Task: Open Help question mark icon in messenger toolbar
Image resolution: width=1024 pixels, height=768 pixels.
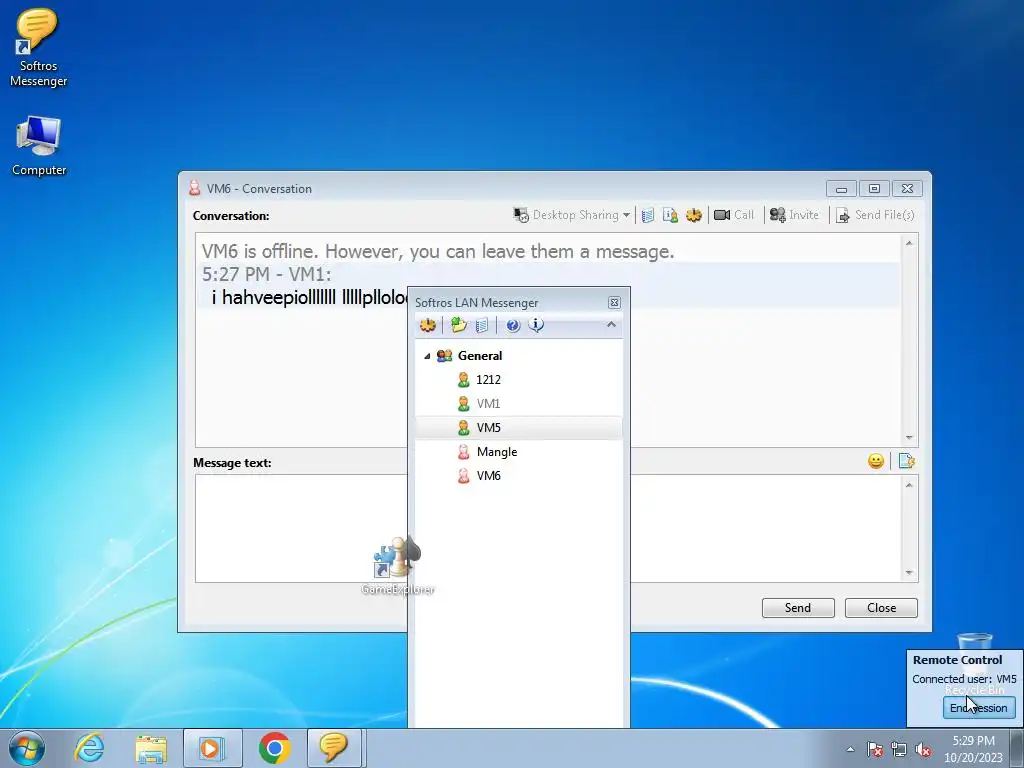Action: pyautogui.click(x=513, y=325)
